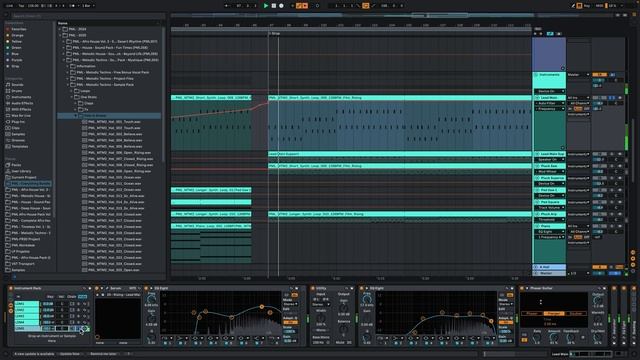Toggle the Link button
Viewport: 640px width, 360px height.
coord(10,6)
